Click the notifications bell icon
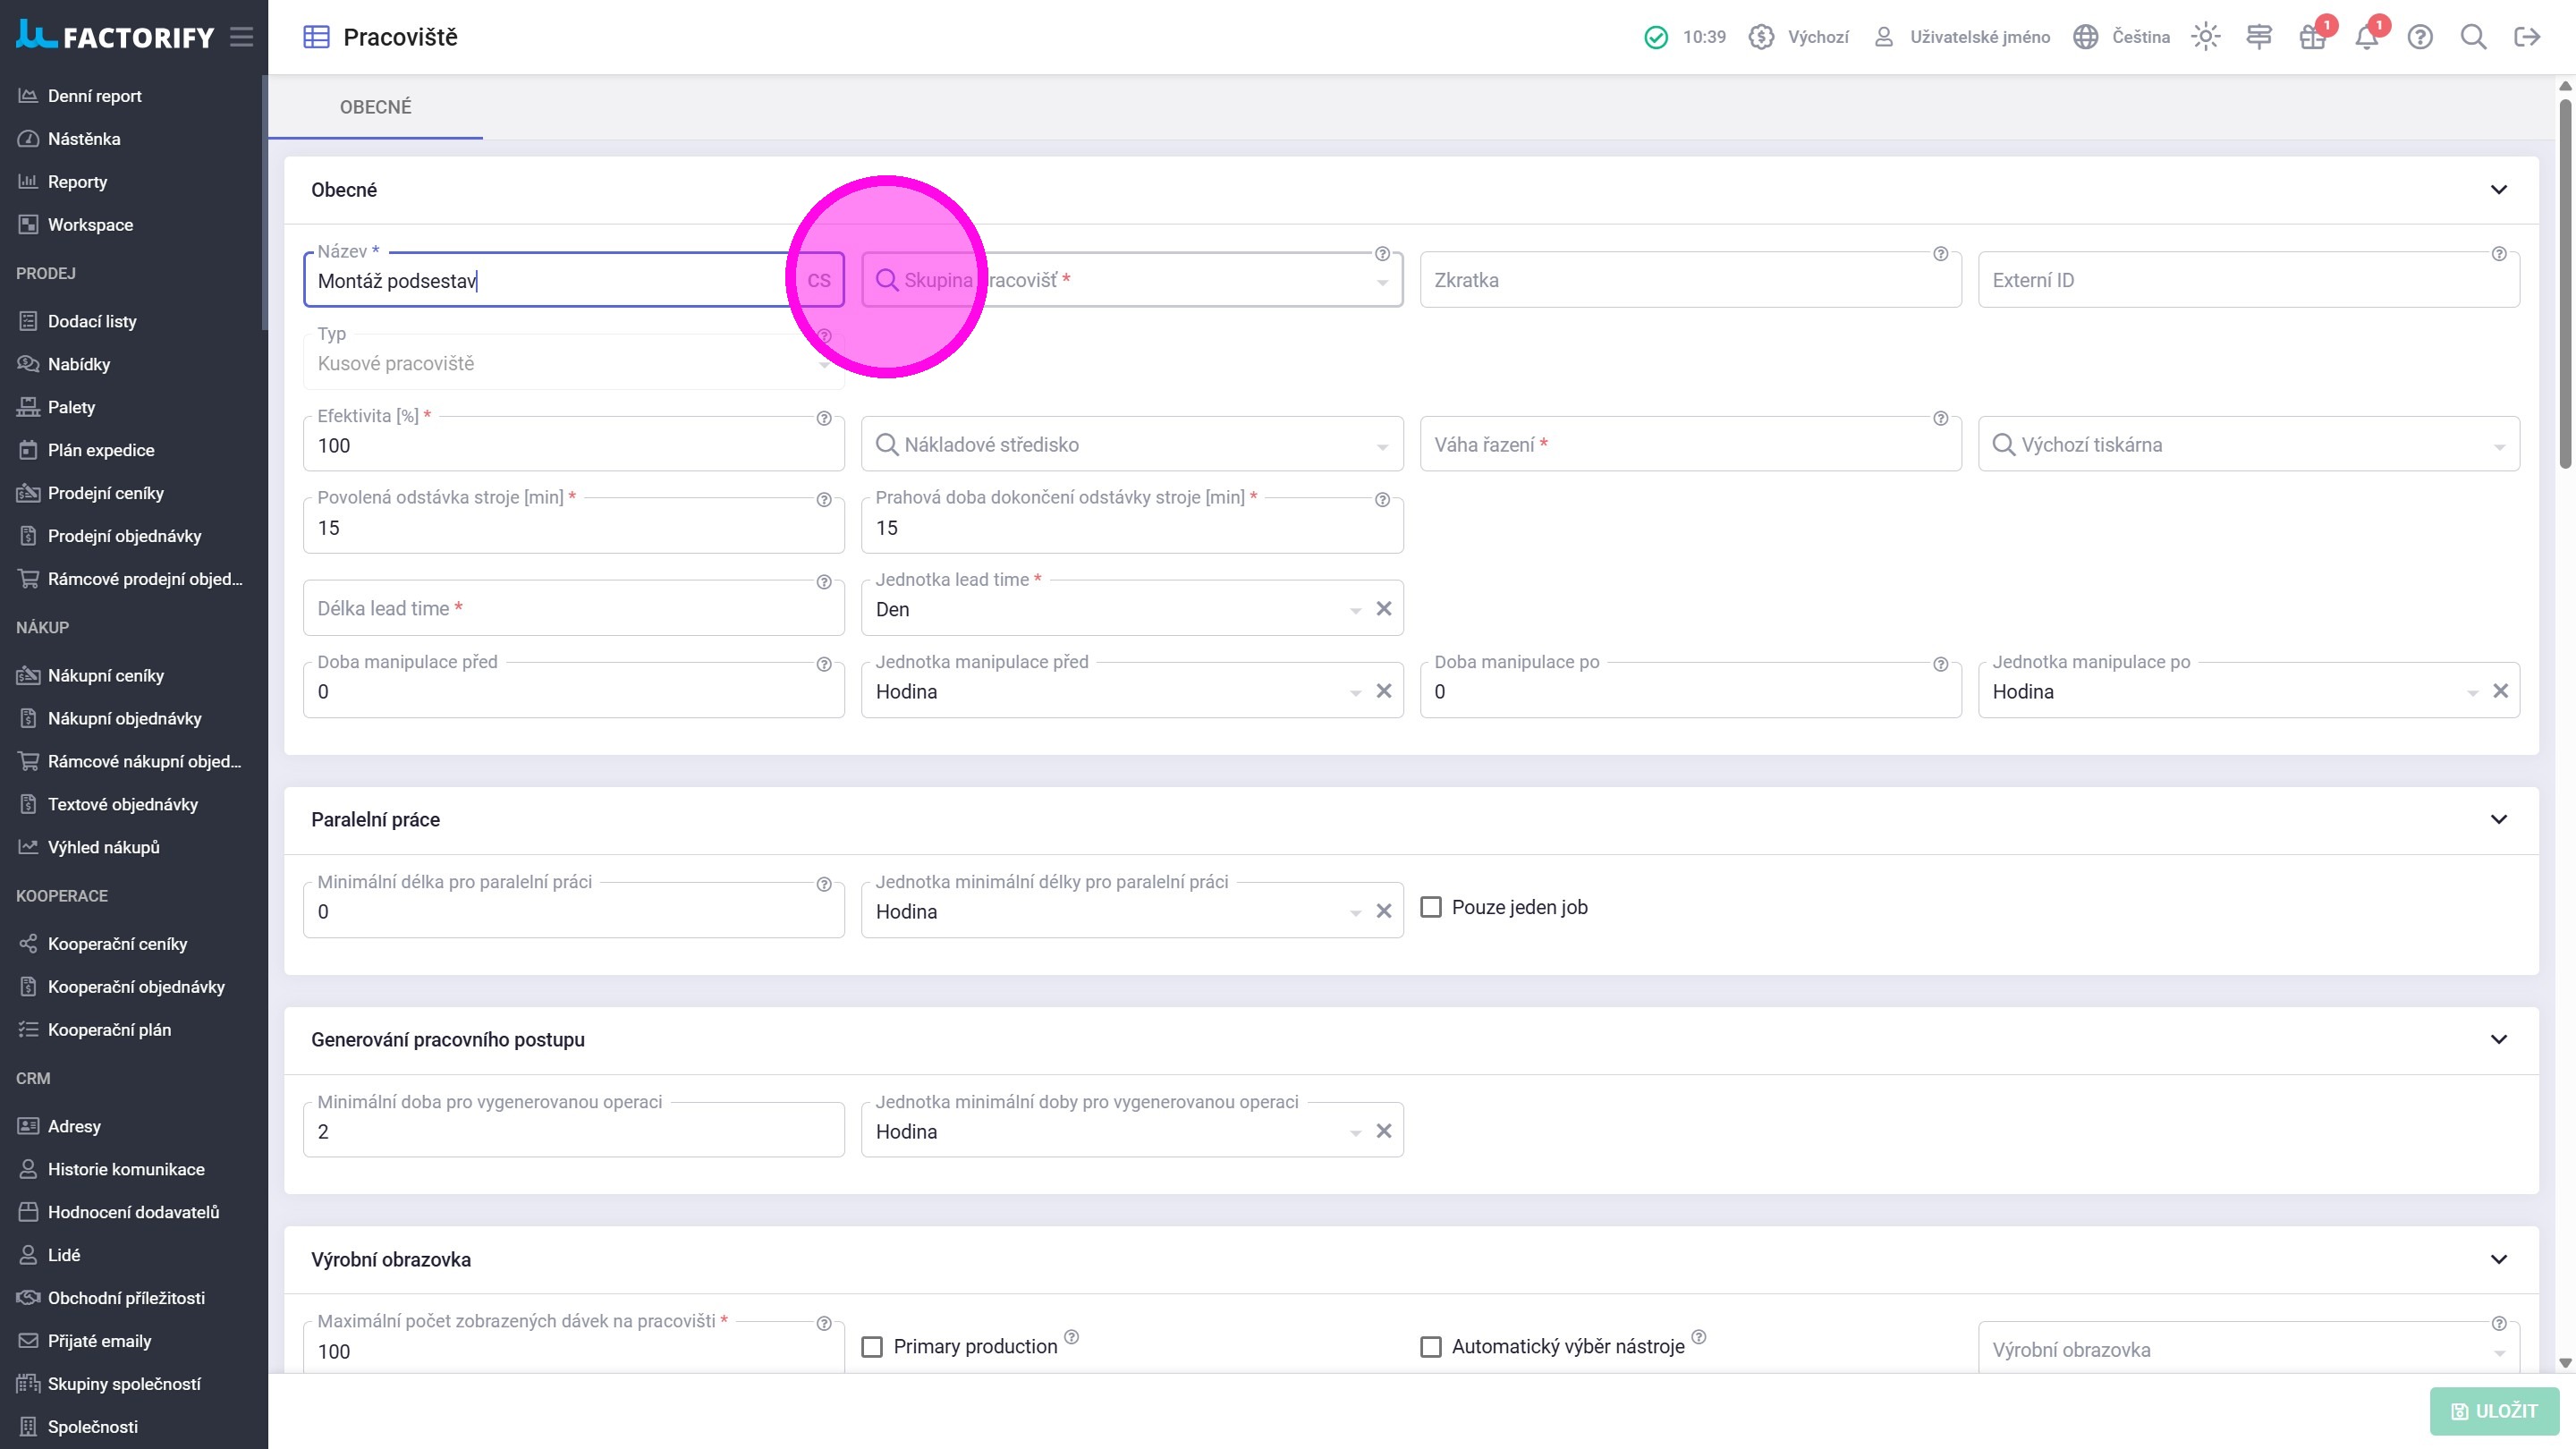This screenshot has width=2576, height=1449. click(2366, 38)
